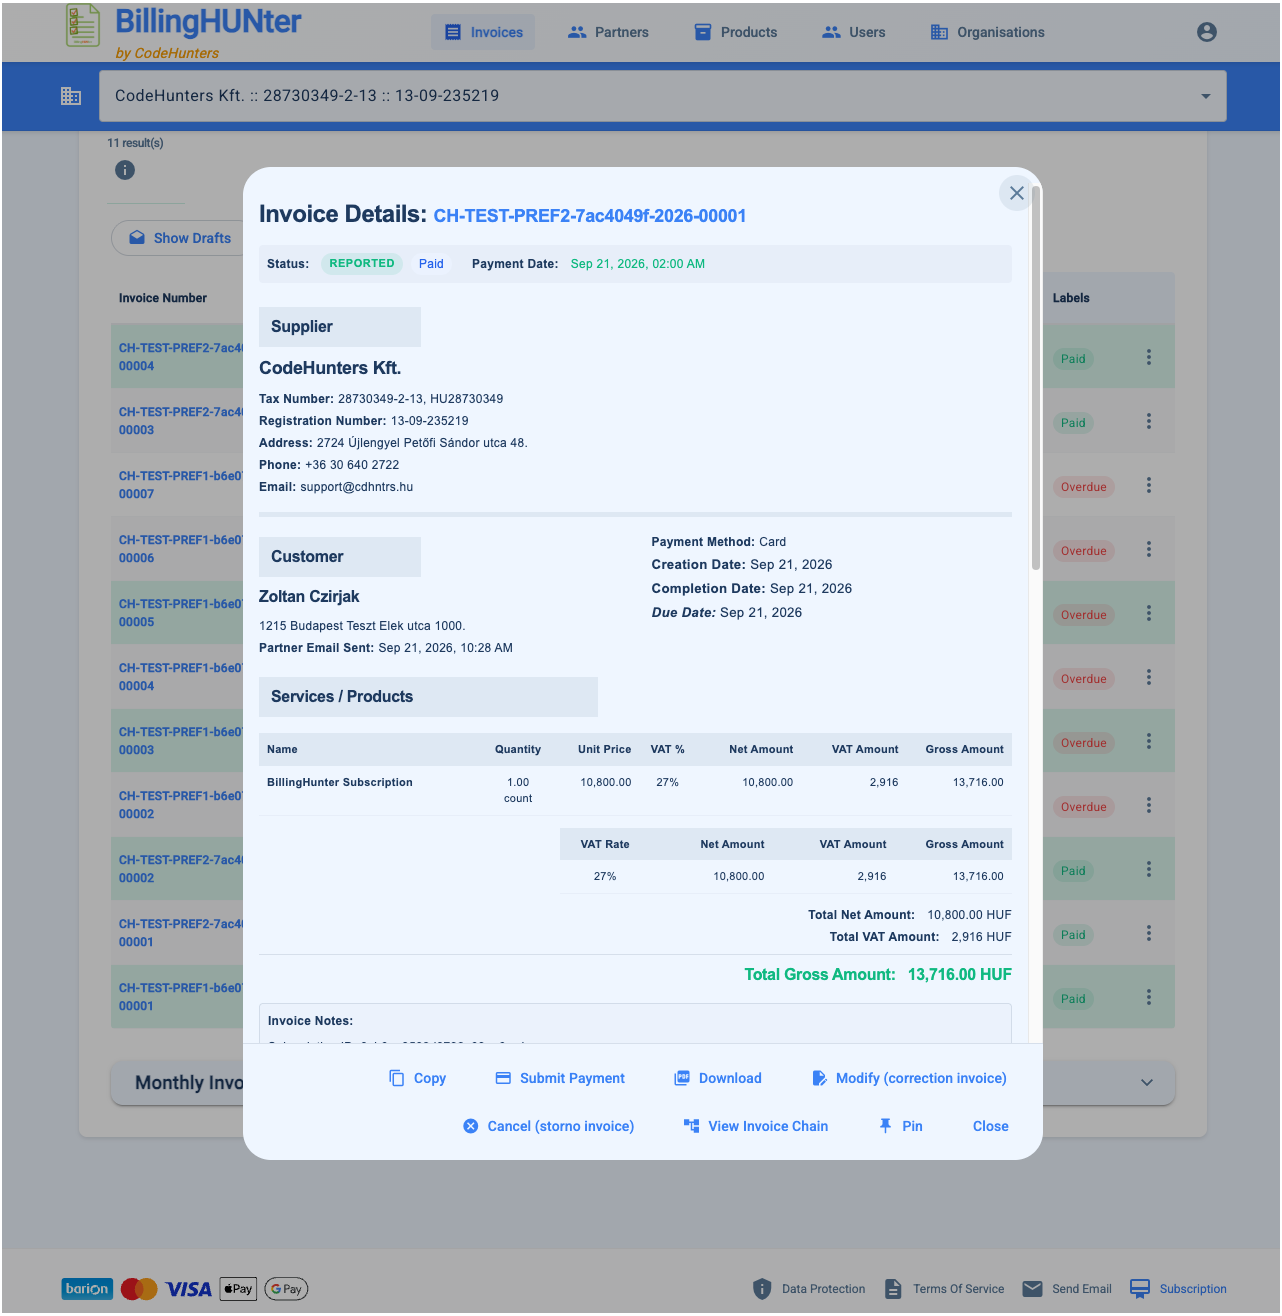Click the invoice number link in dialog title
Viewport: 1282px width, 1316px height.
pos(590,216)
